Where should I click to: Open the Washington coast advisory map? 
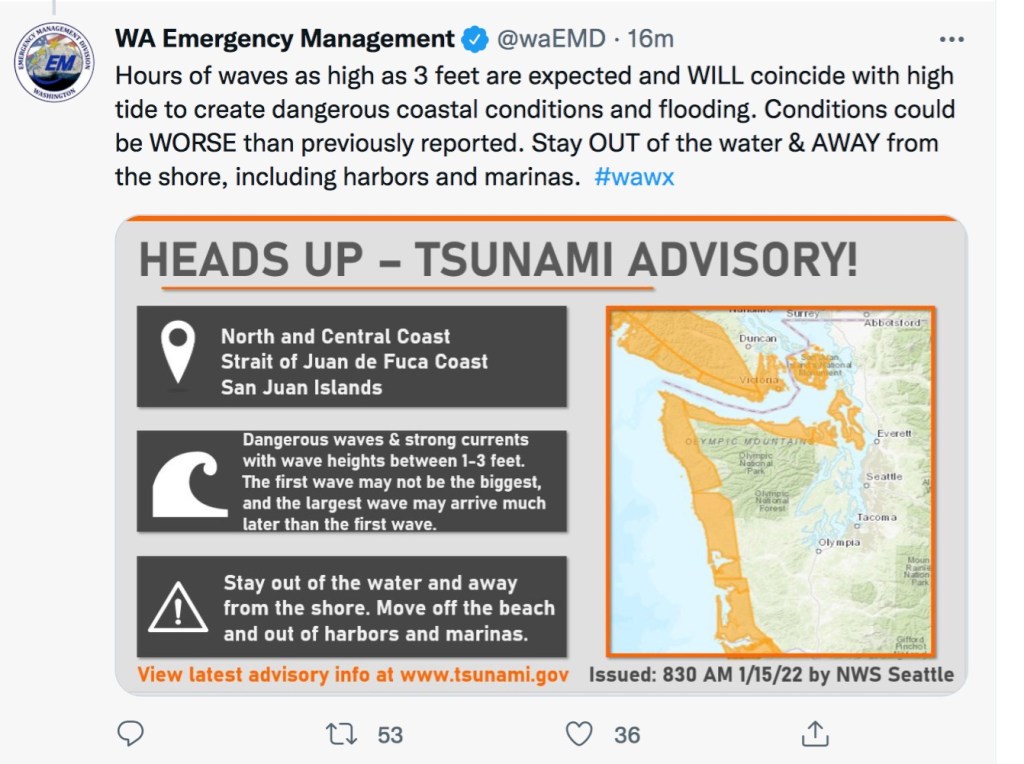pyautogui.click(x=770, y=481)
